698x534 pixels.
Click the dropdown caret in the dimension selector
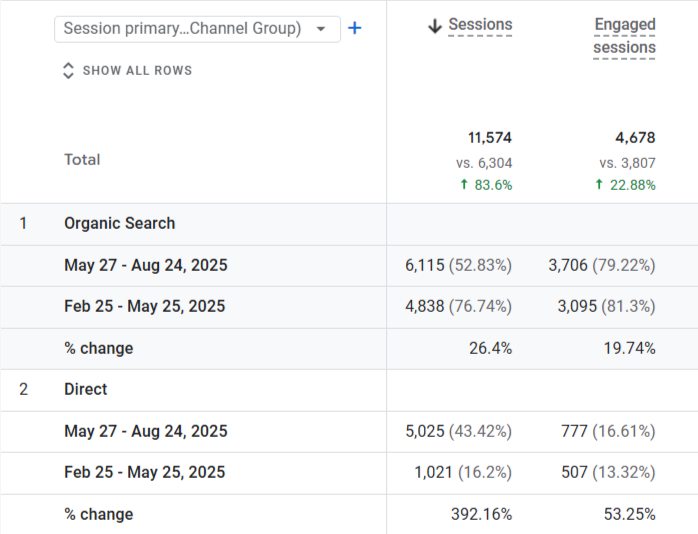(320, 29)
